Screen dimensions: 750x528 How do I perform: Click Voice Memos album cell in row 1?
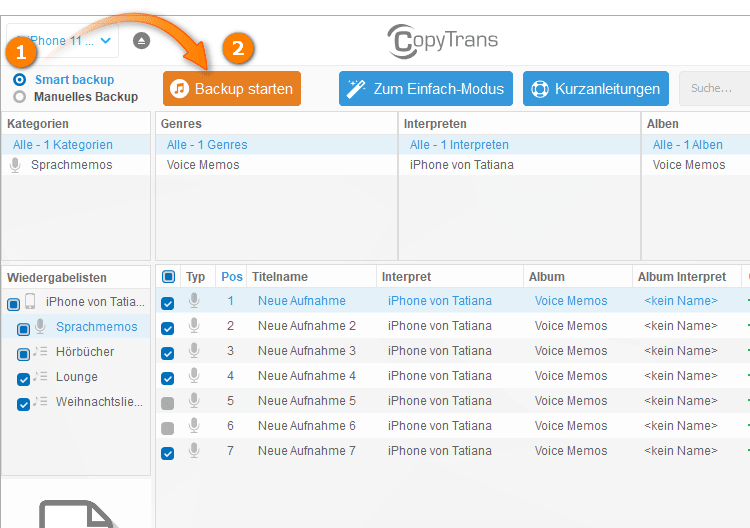tap(571, 300)
